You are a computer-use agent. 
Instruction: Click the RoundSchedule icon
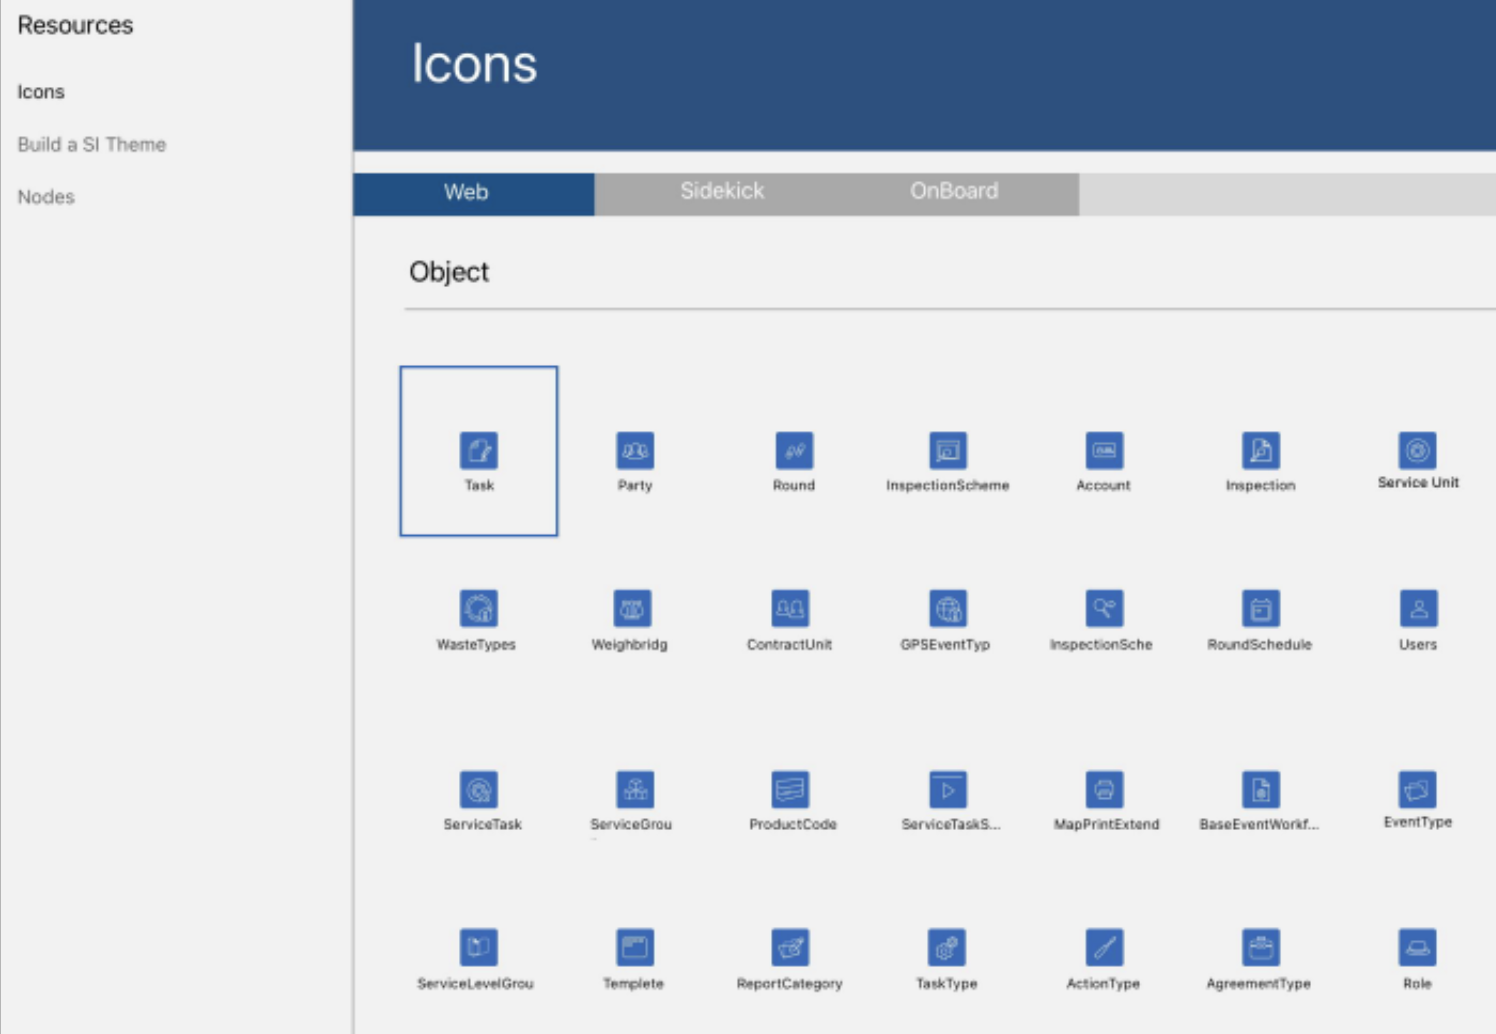pos(1260,610)
